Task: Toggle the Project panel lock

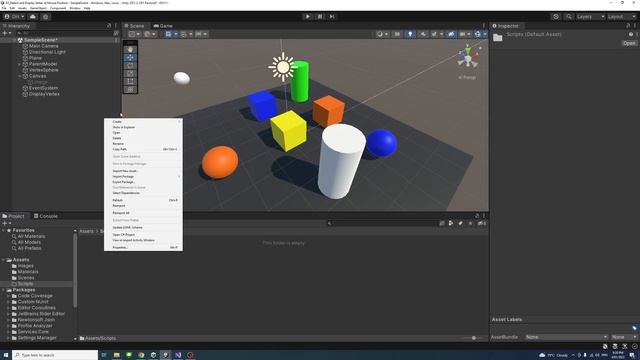Action: coord(477,216)
